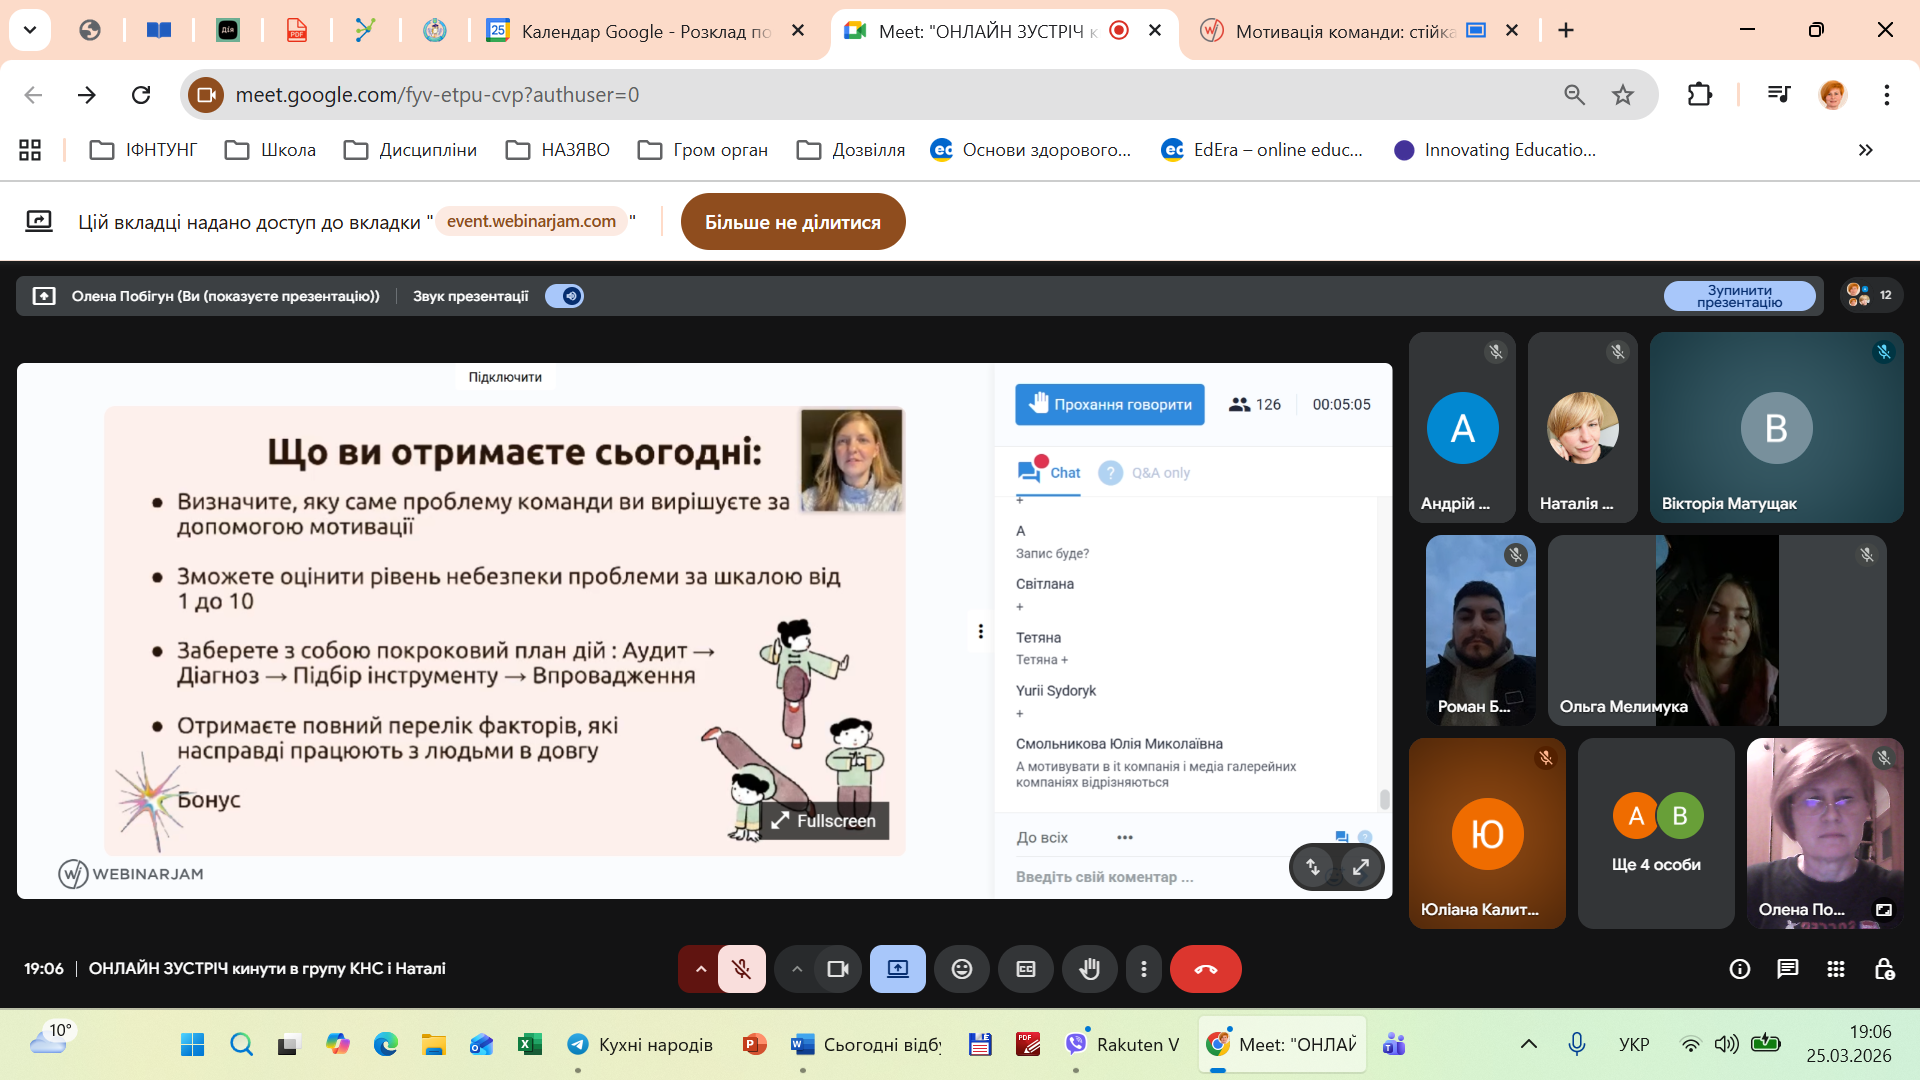The height and width of the screenshot is (1080, 1920).
Task: Unmute the microphone in Meet
Action: click(x=741, y=969)
